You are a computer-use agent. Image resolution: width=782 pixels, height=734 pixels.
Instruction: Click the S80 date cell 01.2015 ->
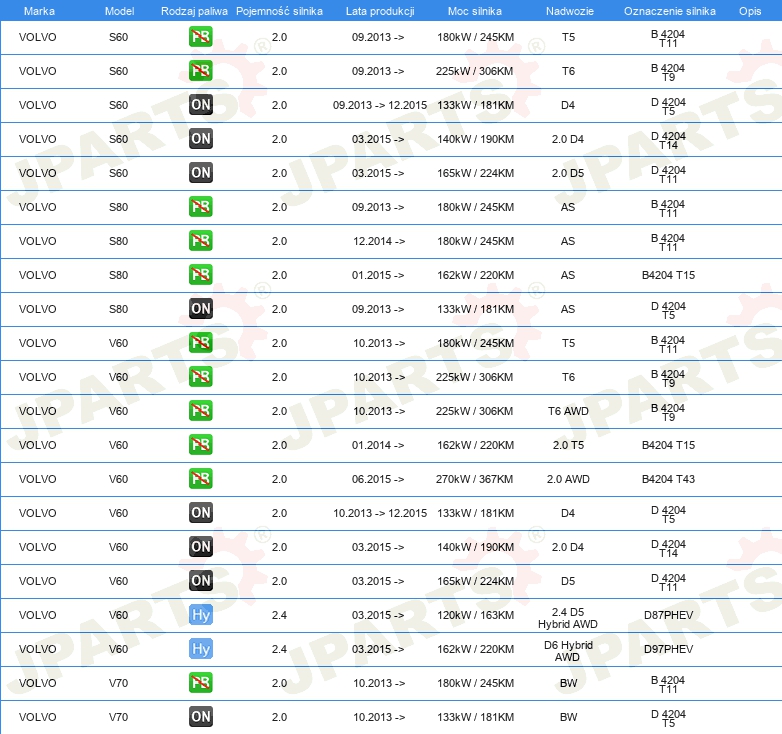click(378, 275)
